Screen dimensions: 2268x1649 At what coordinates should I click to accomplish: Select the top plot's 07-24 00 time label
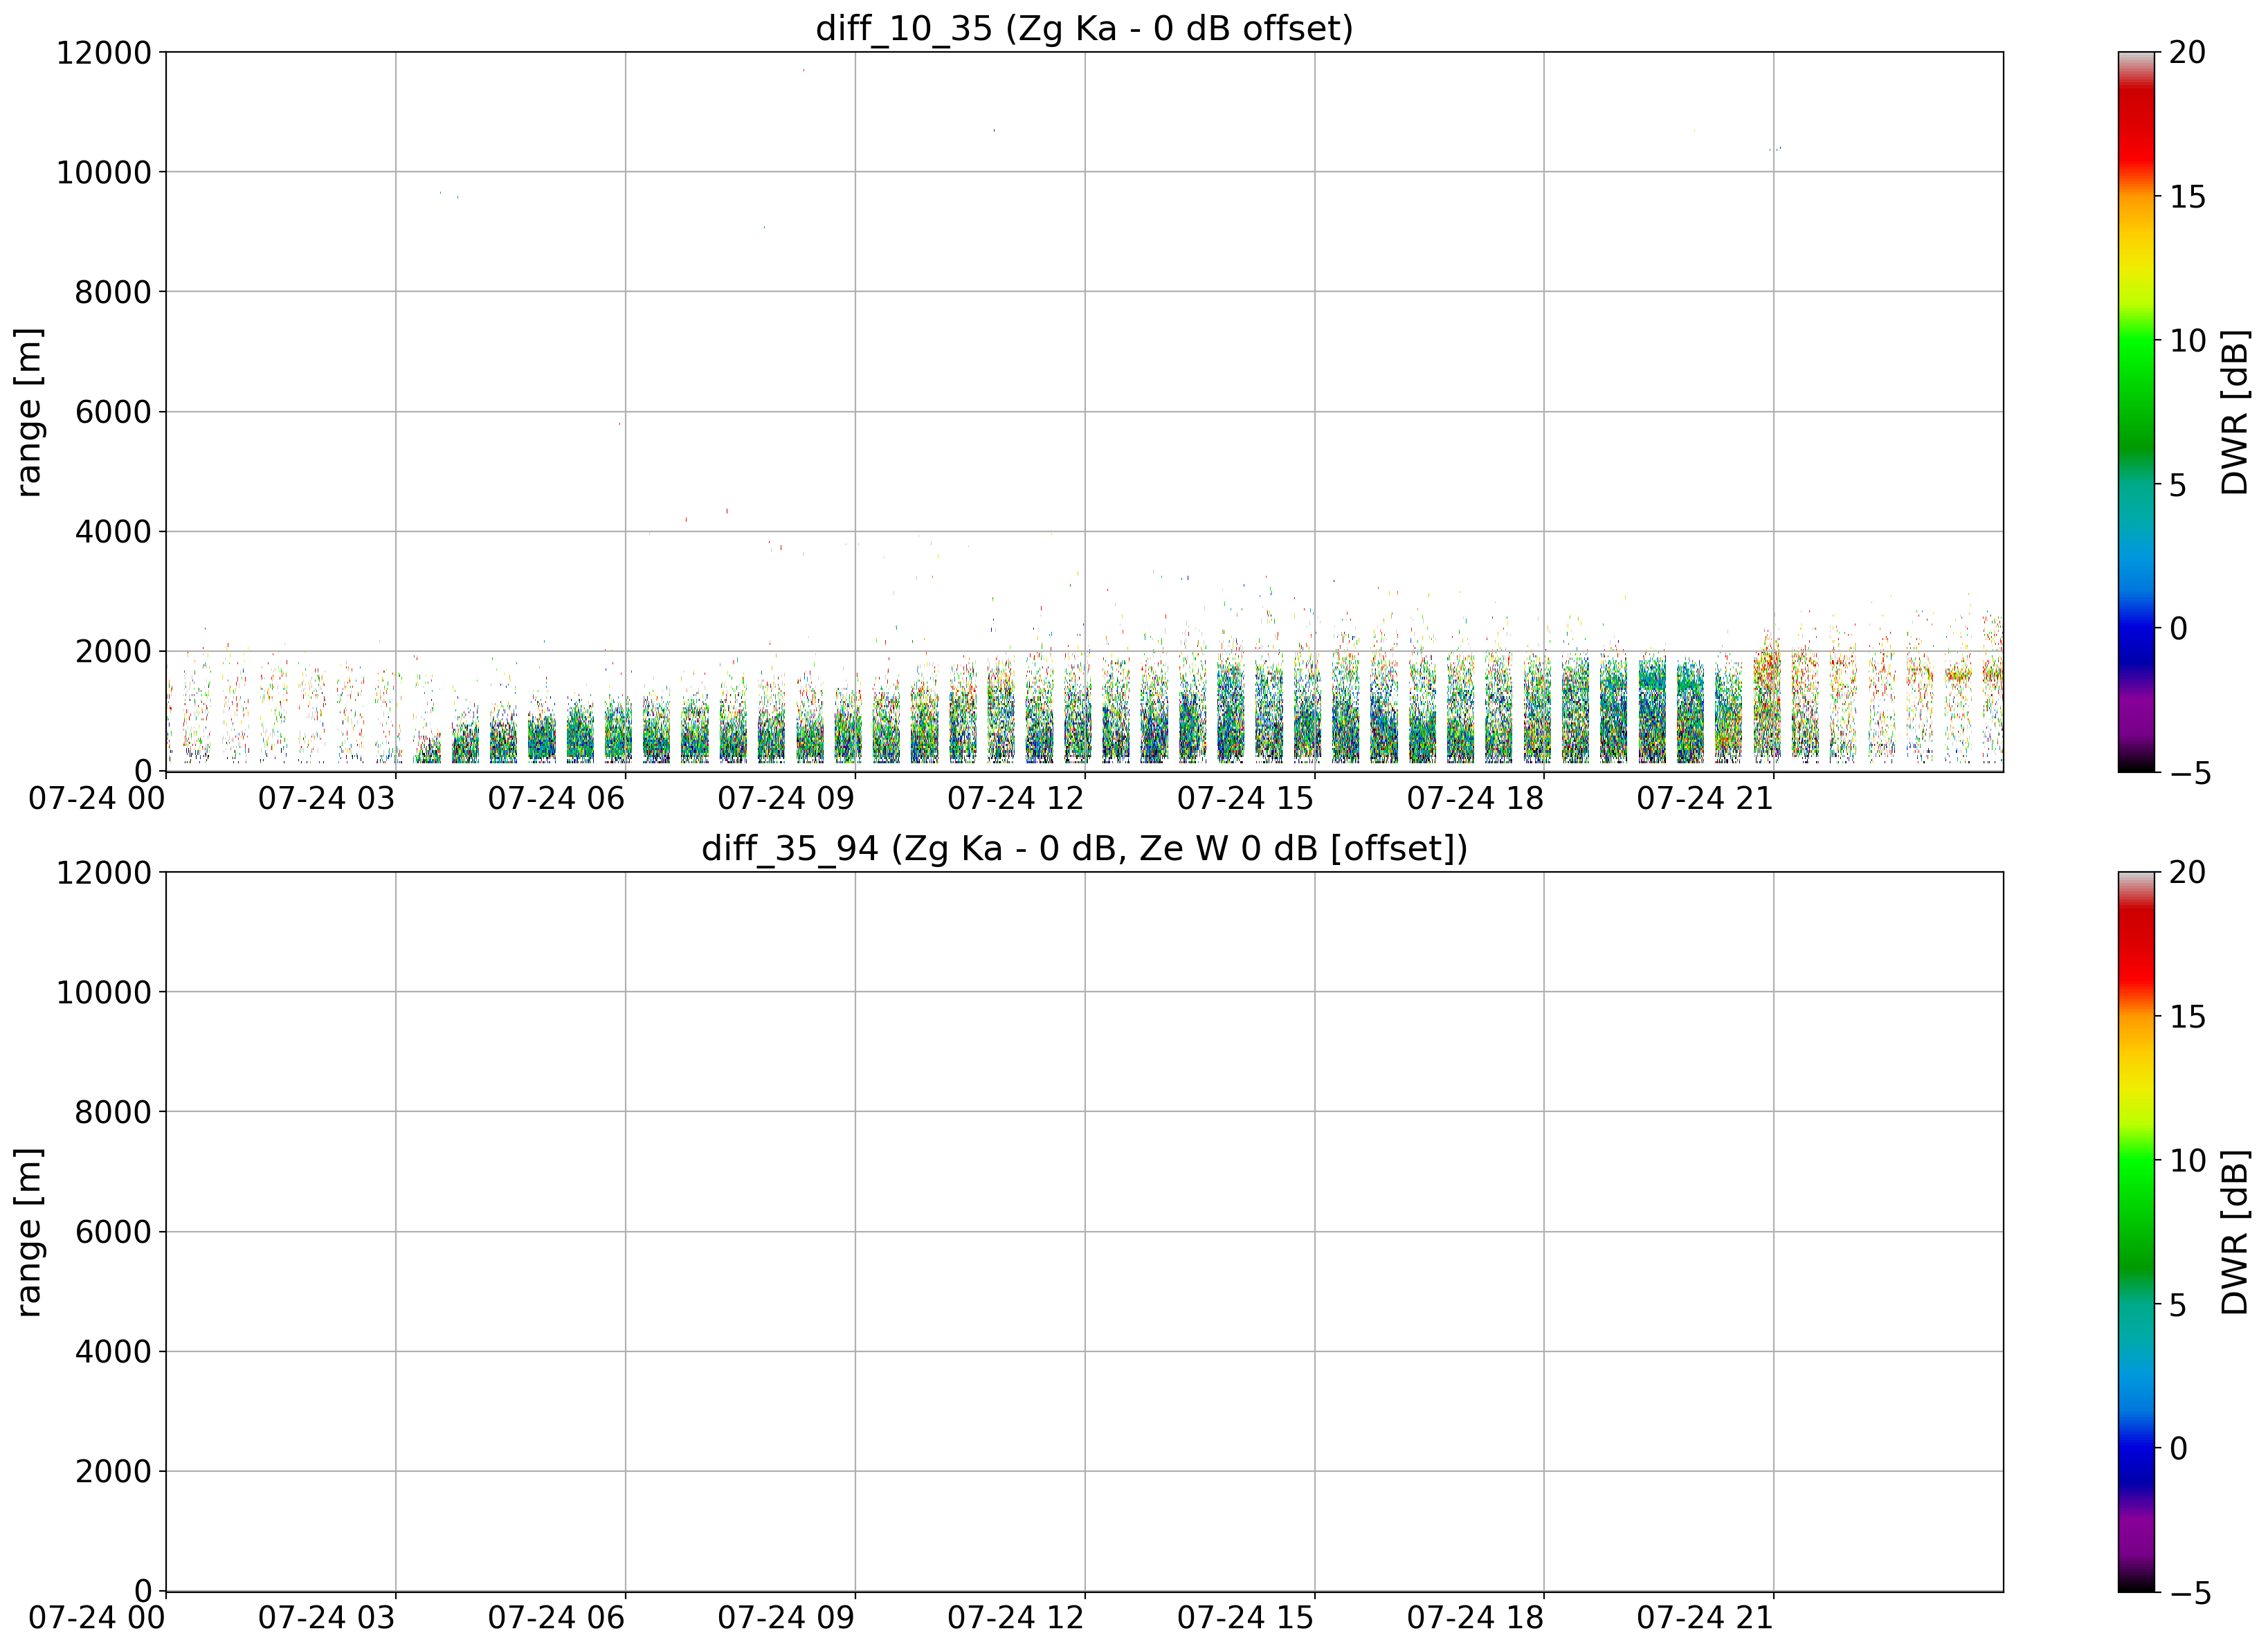97,799
